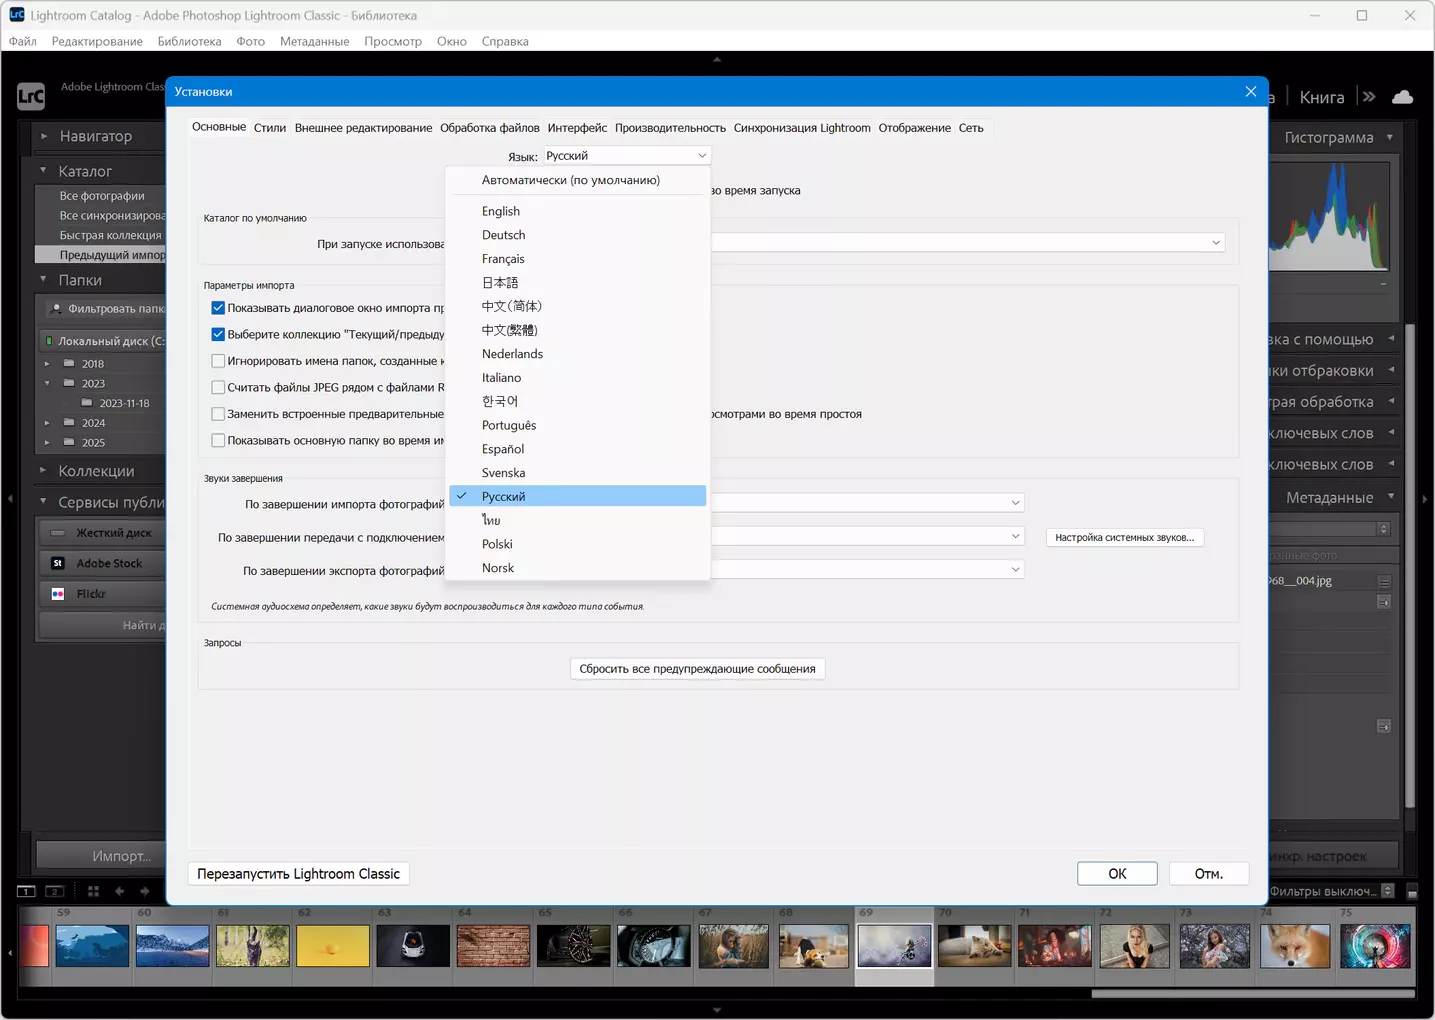
Task: Go forward using the filmstrip right arrow
Action: click(x=145, y=891)
